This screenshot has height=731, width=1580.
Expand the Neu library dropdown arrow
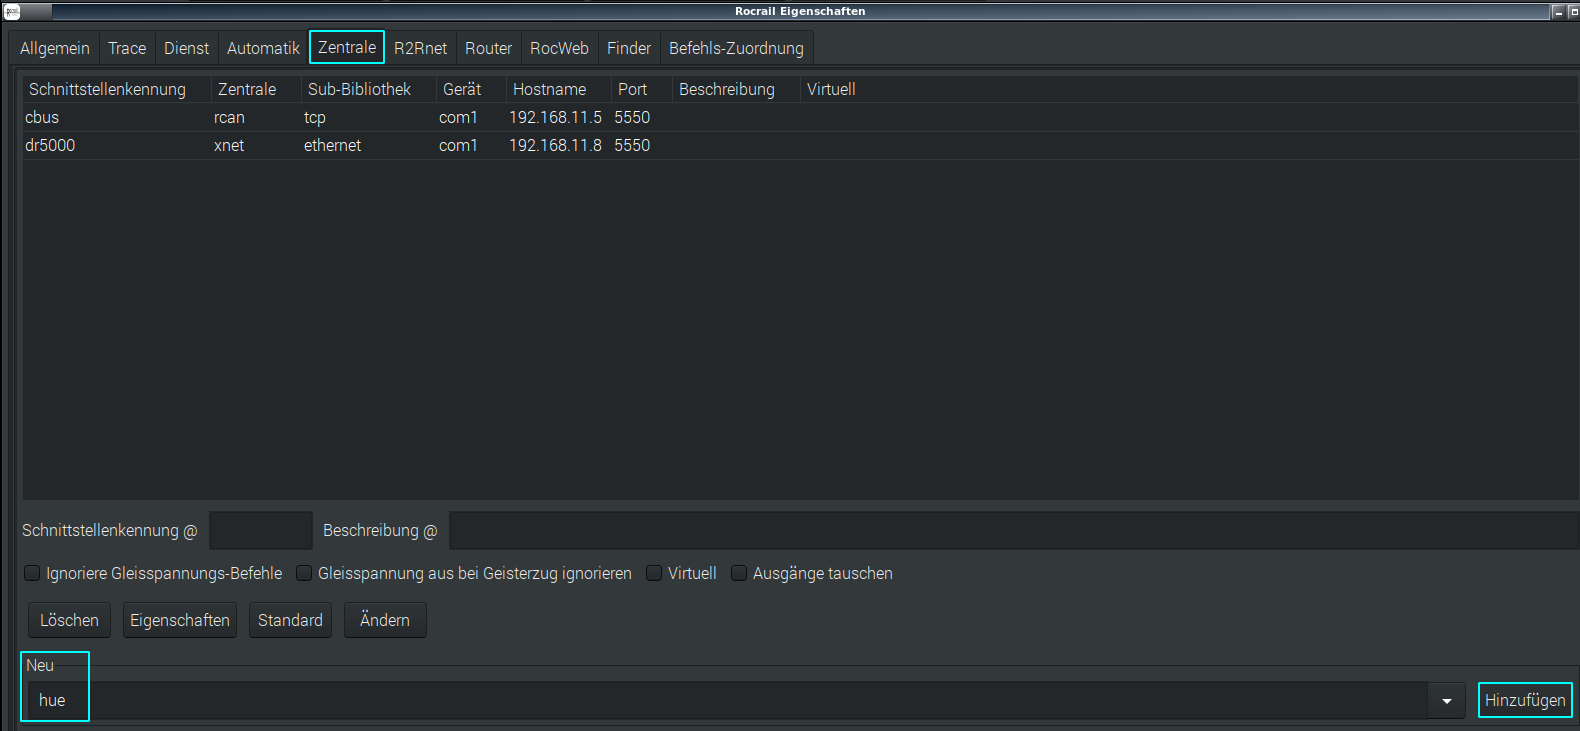(1446, 701)
